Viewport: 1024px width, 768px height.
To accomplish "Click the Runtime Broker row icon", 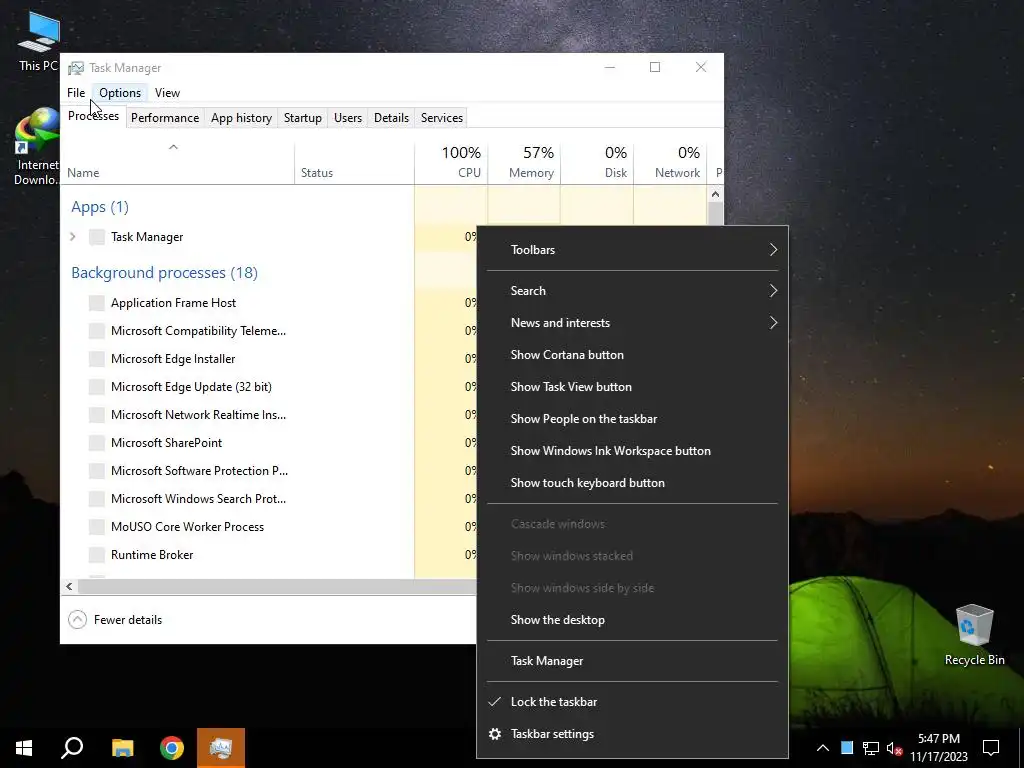I will [97, 555].
